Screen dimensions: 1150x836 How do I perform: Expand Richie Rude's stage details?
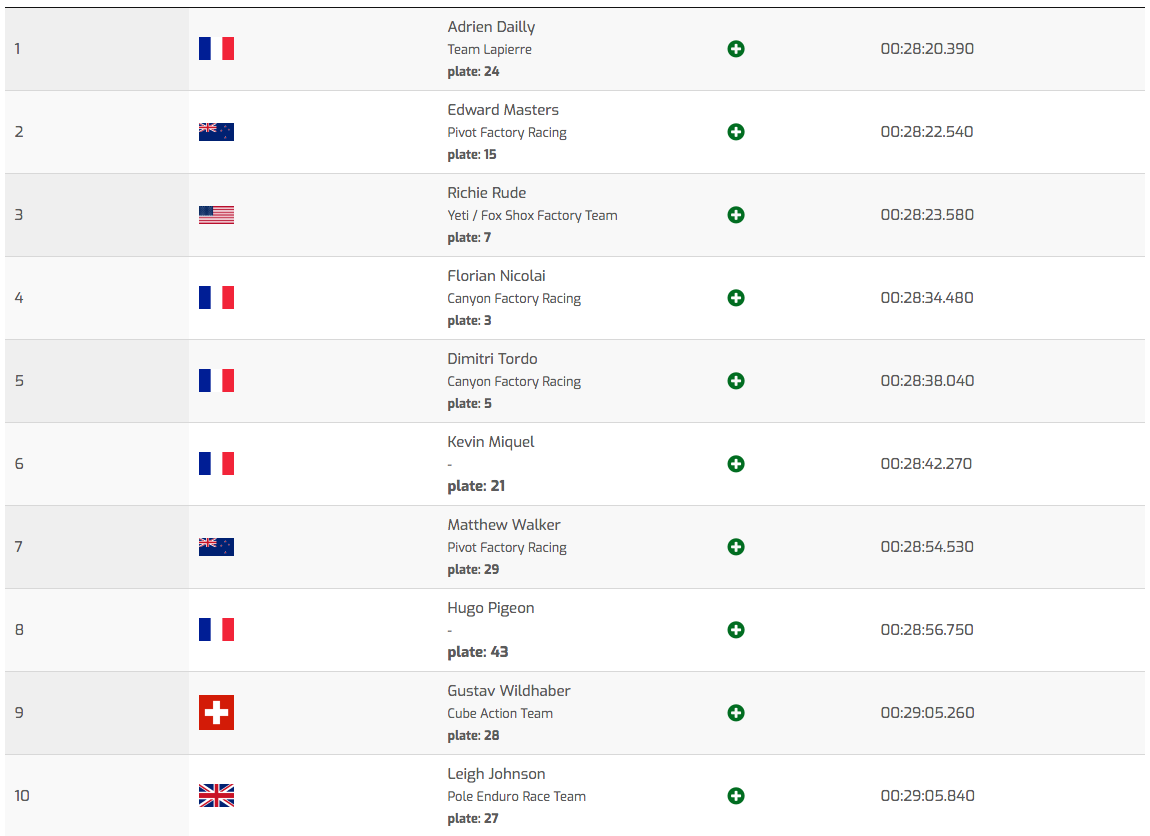pyautogui.click(x=736, y=215)
